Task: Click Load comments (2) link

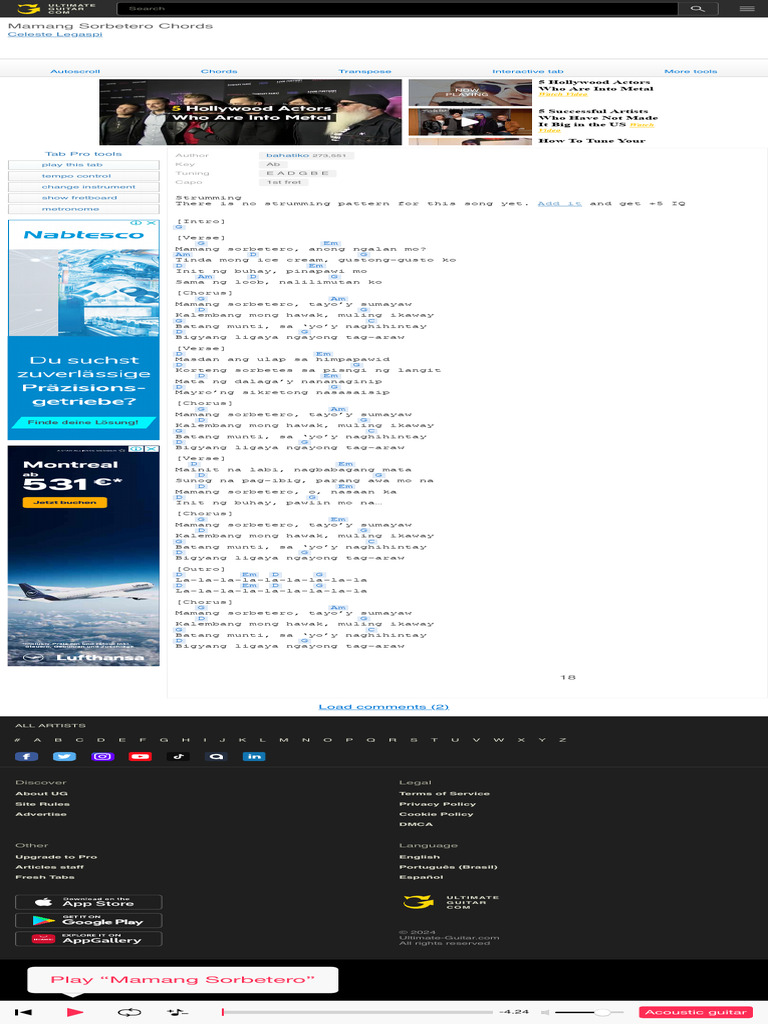Action: point(383,707)
